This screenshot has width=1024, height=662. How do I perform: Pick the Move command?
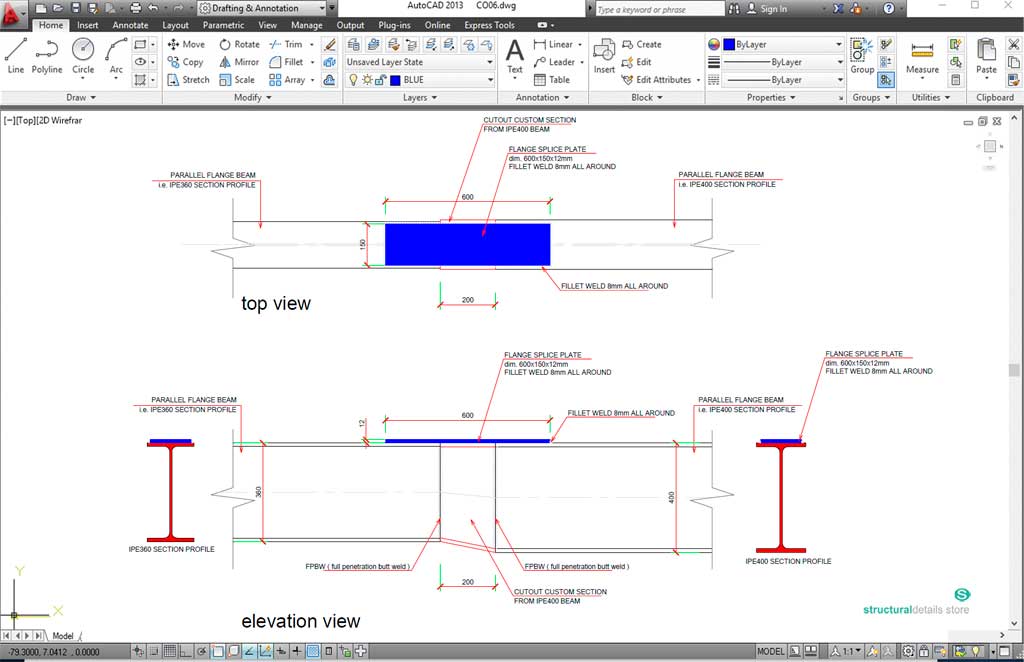(186, 44)
